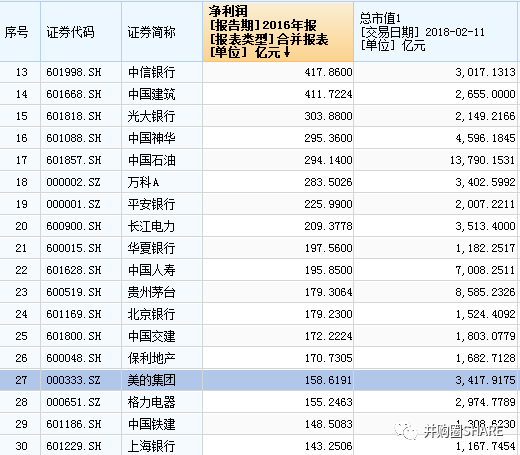Select market value 2,007.2211

(435, 204)
